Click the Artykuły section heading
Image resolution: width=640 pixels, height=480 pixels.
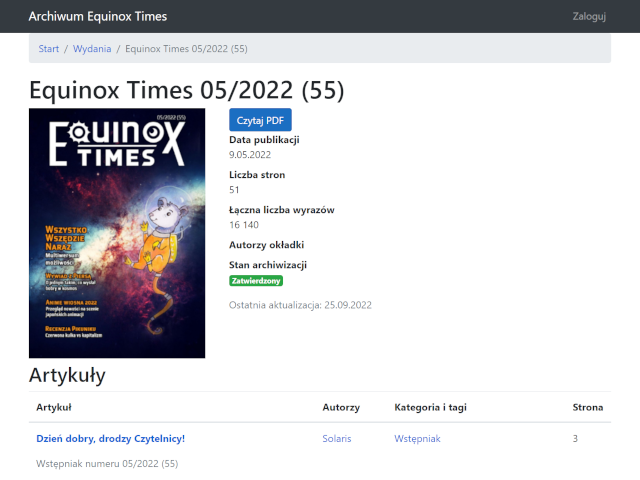click(x=67, y=375)
